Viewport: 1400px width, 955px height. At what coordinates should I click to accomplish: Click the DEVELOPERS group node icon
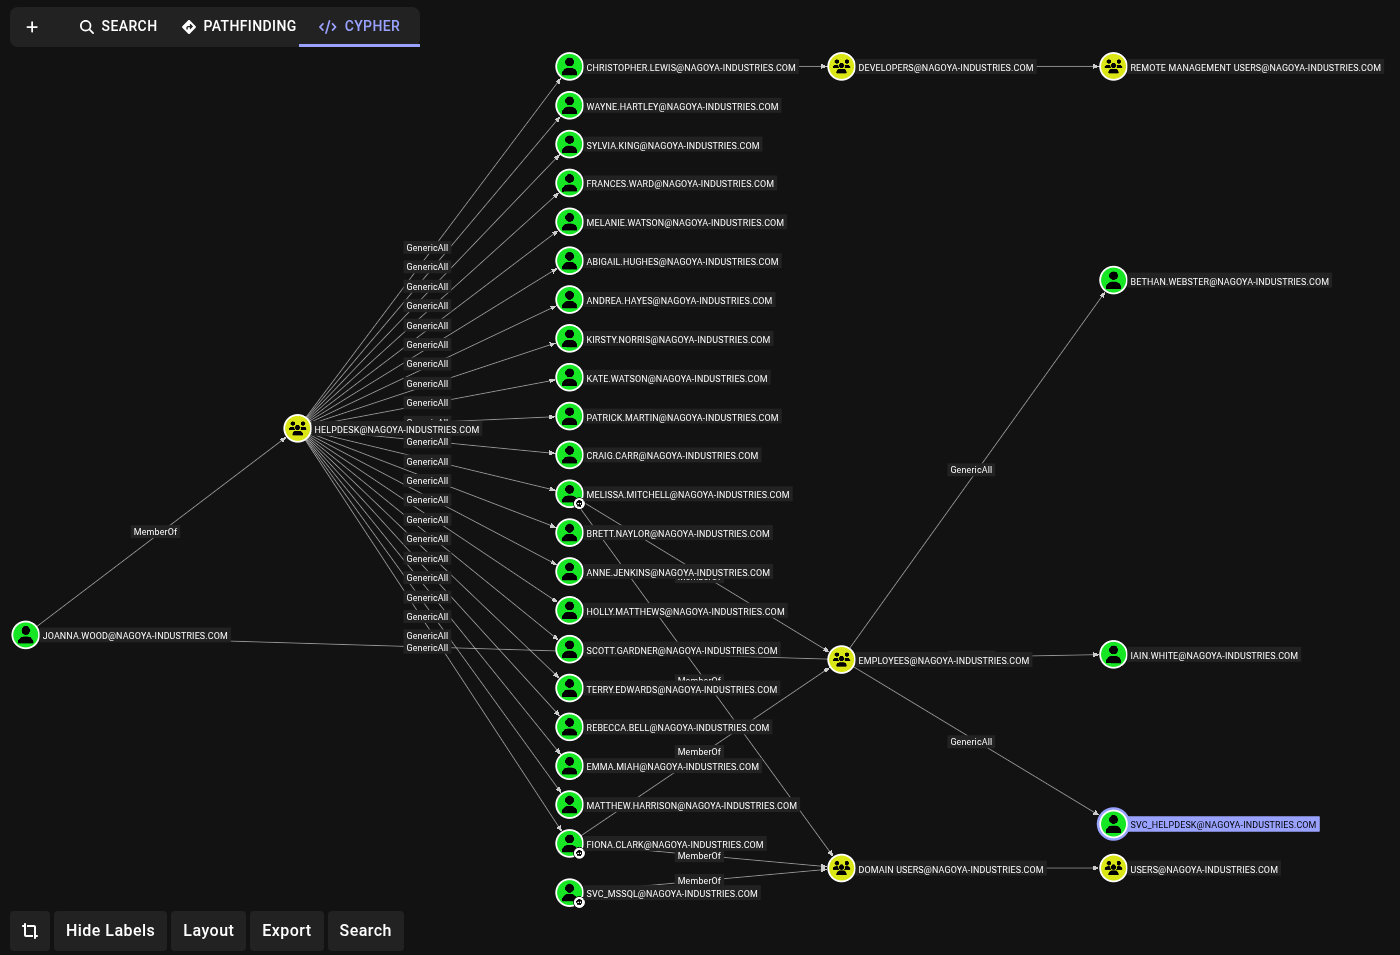tap(841, 67)
